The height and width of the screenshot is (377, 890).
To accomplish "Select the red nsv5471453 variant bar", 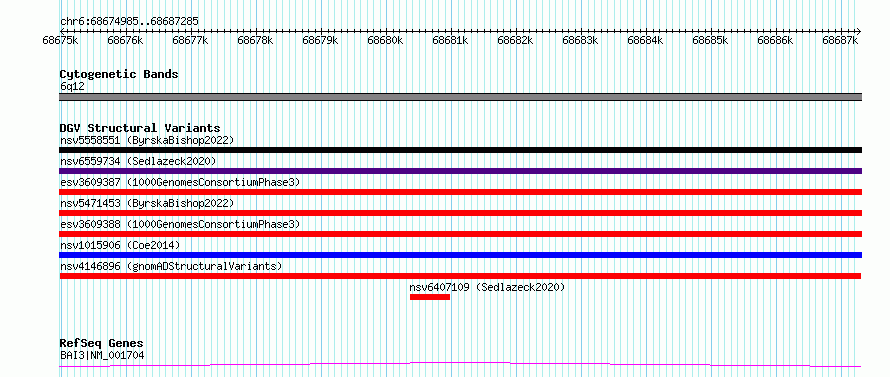I will click(x=460, y=213).
